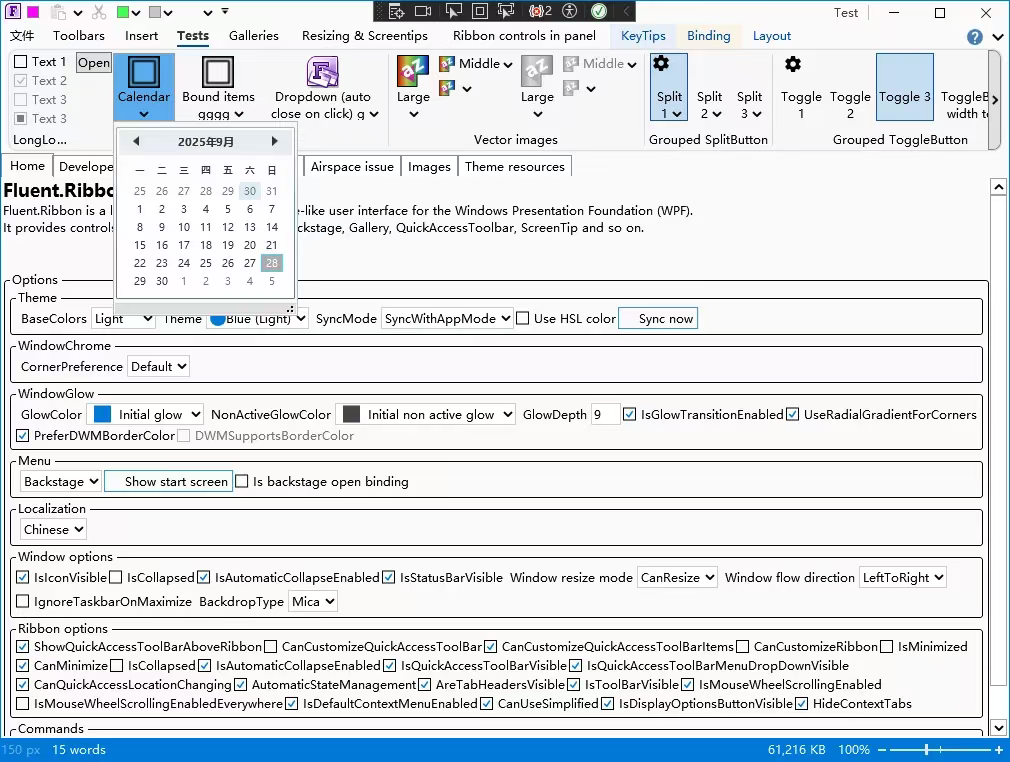This screenshot has width=1010, height=762.
Task: Expand the Split 3 dropdown
Action: click(x=750, y=113)
